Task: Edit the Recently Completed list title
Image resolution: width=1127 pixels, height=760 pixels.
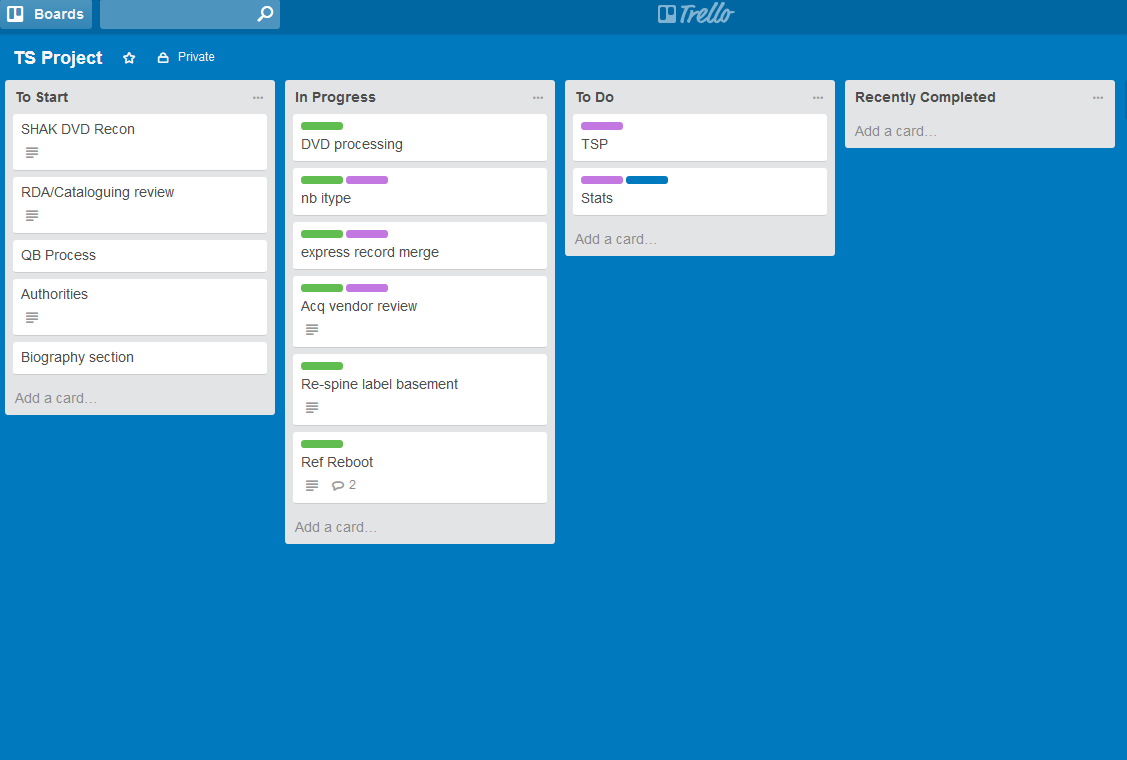Action: [x=925, y=97]
